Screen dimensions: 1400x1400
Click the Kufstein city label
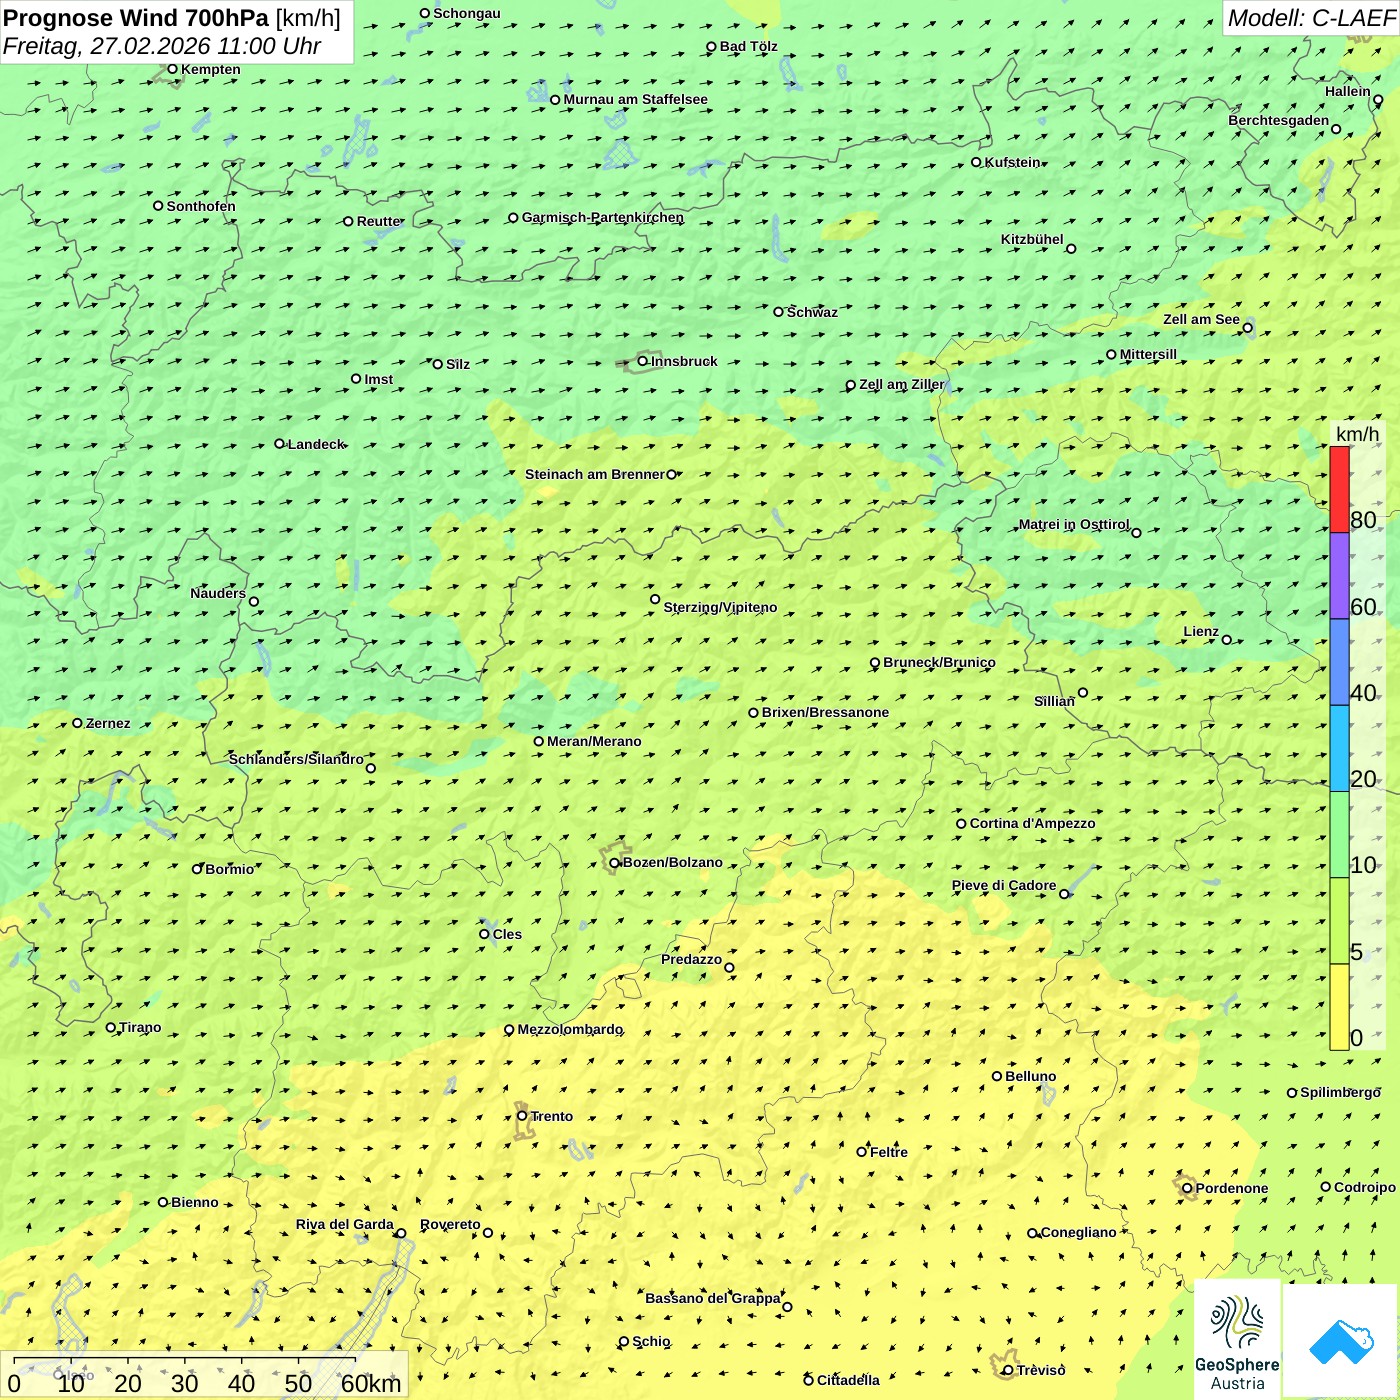click(x=1013, y=162)
